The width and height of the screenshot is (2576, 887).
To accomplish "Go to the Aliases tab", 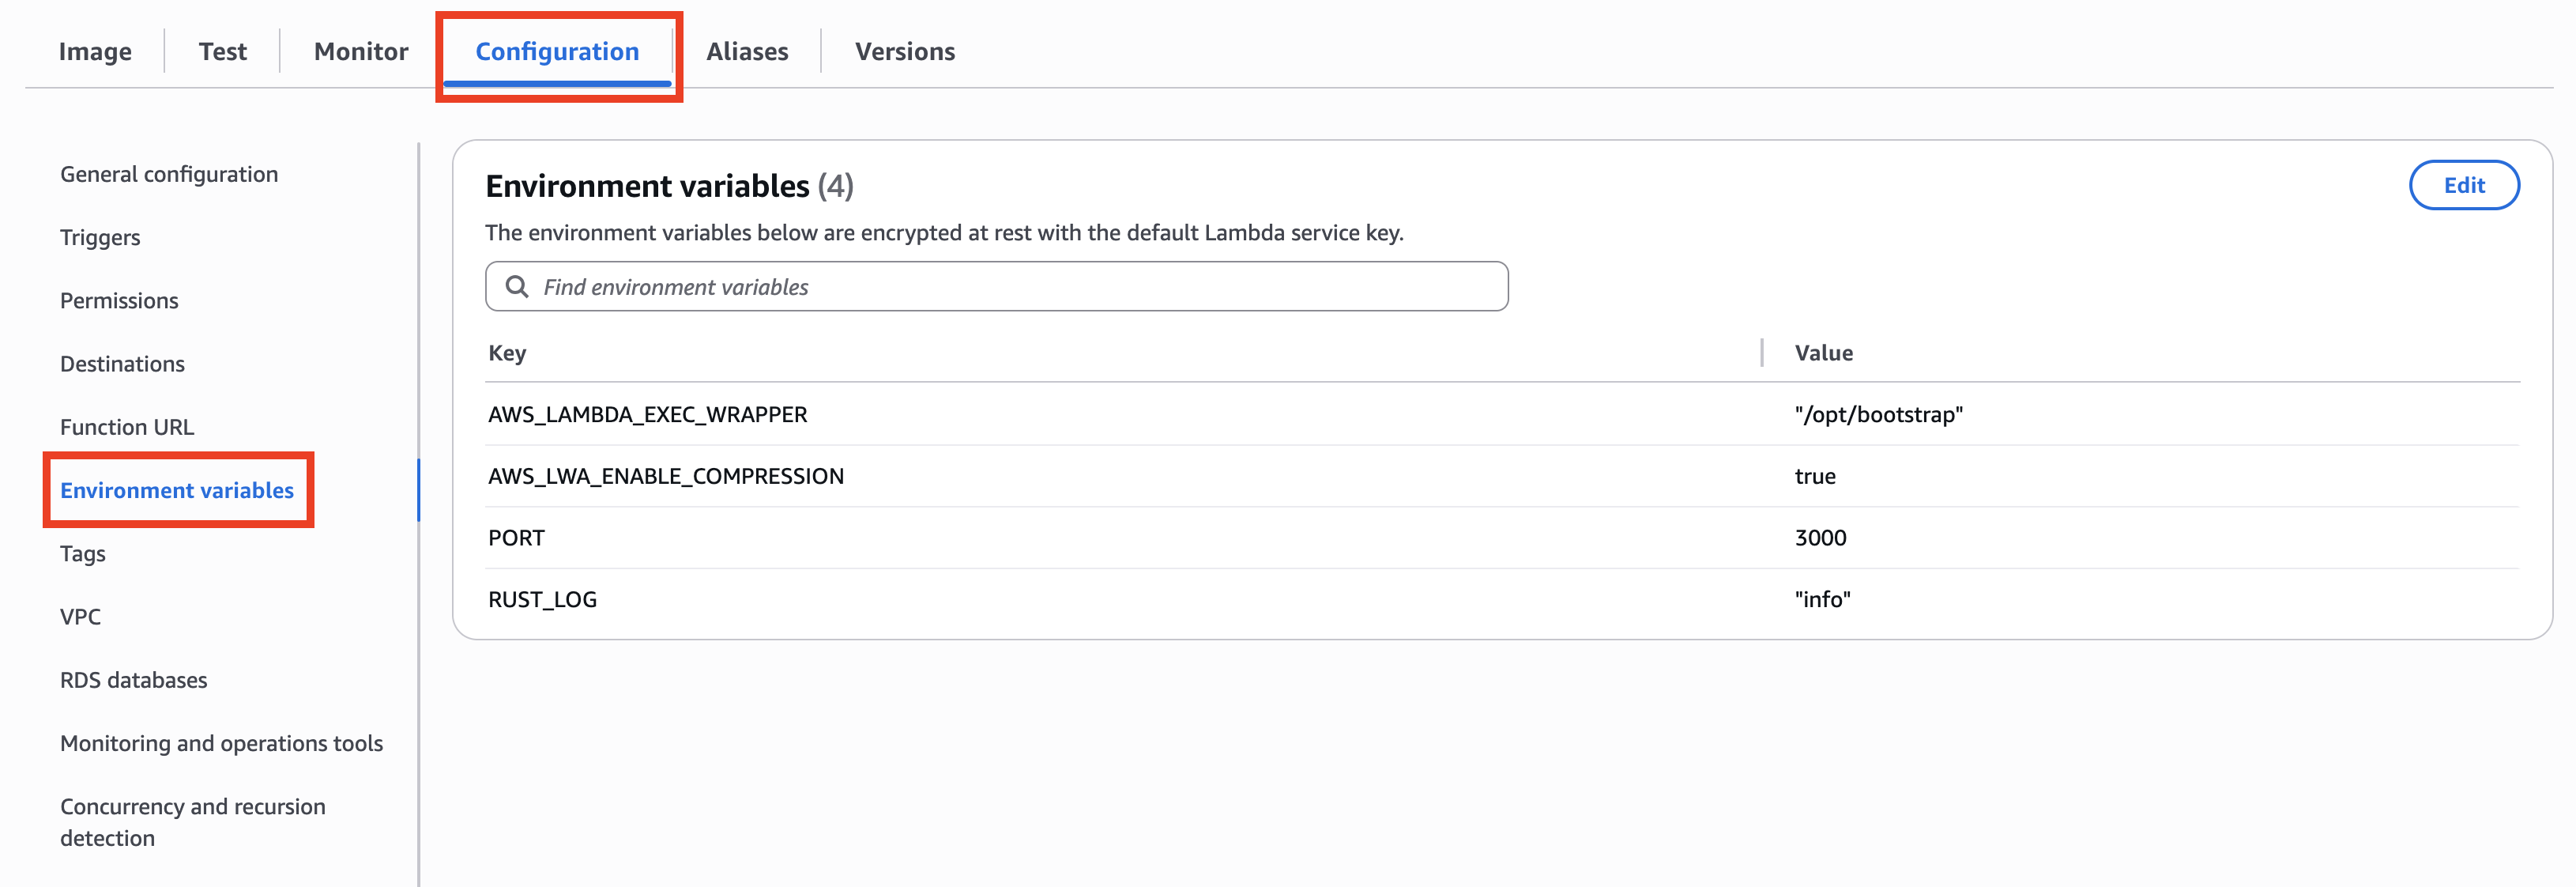I will tap(747, 51).
